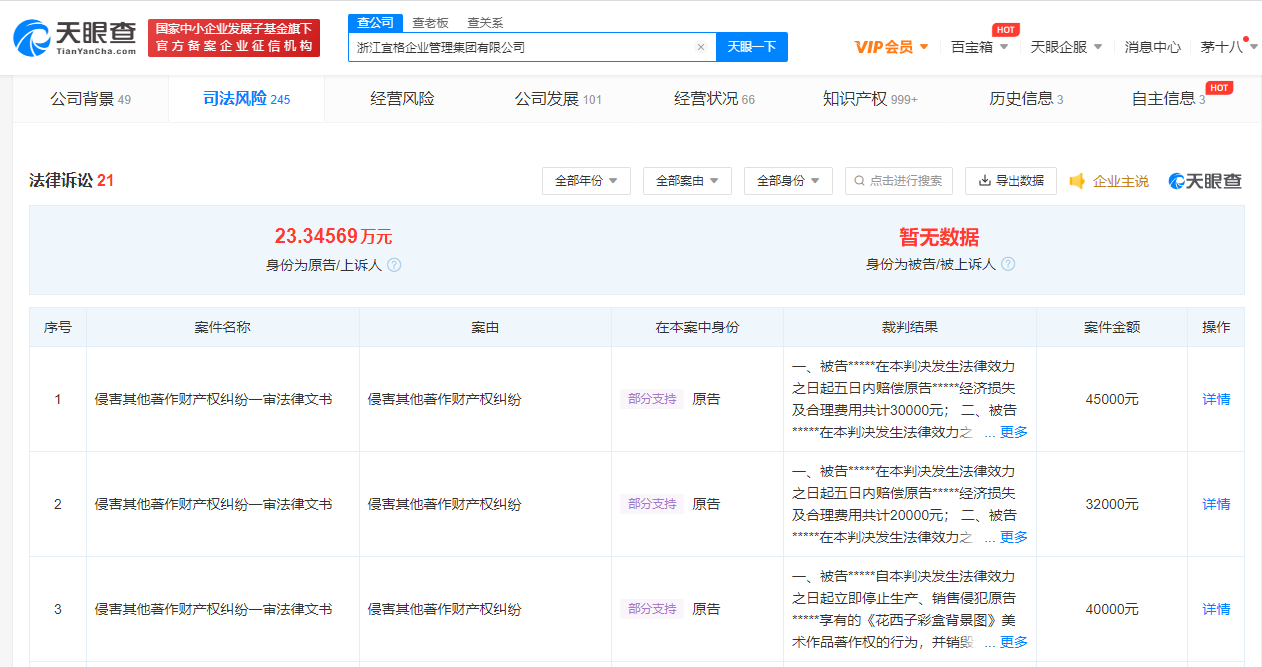Viewport: 1262px width, 667px height.
Task: Open the 茅十八 user account menu
Action: 1228,47
